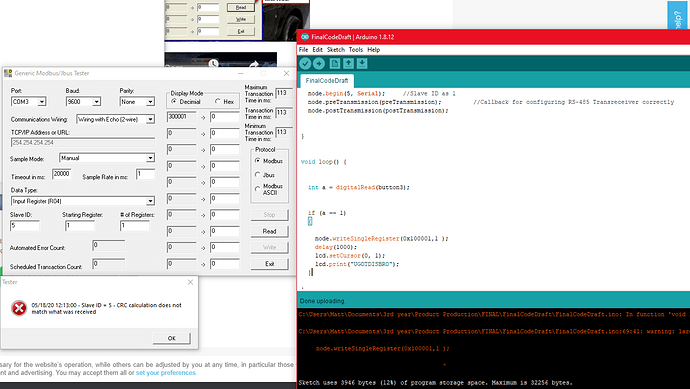Click the Scheduled Transaction Count field
The image size is (690, 389).
coord(109,264)
